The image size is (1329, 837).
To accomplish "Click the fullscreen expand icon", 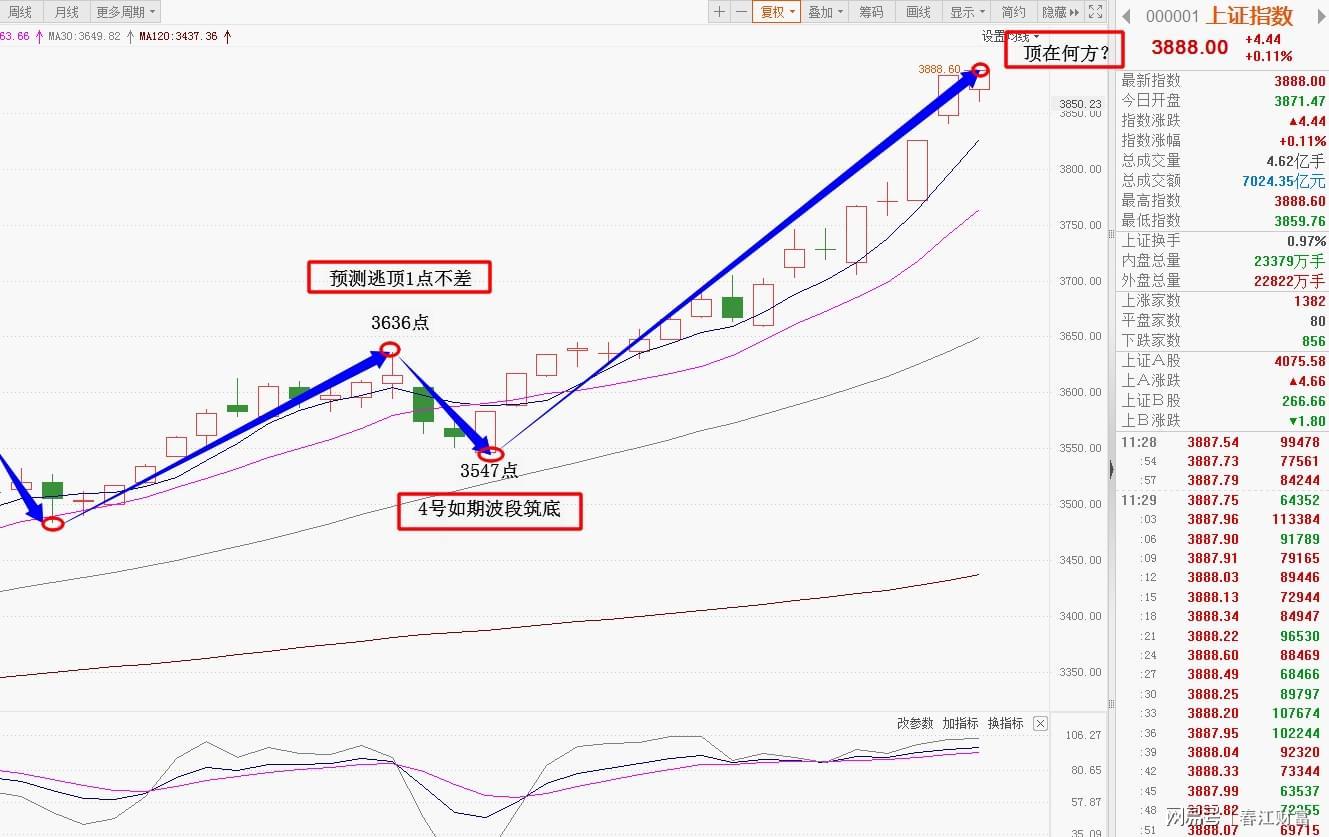I will (1095, 12).
